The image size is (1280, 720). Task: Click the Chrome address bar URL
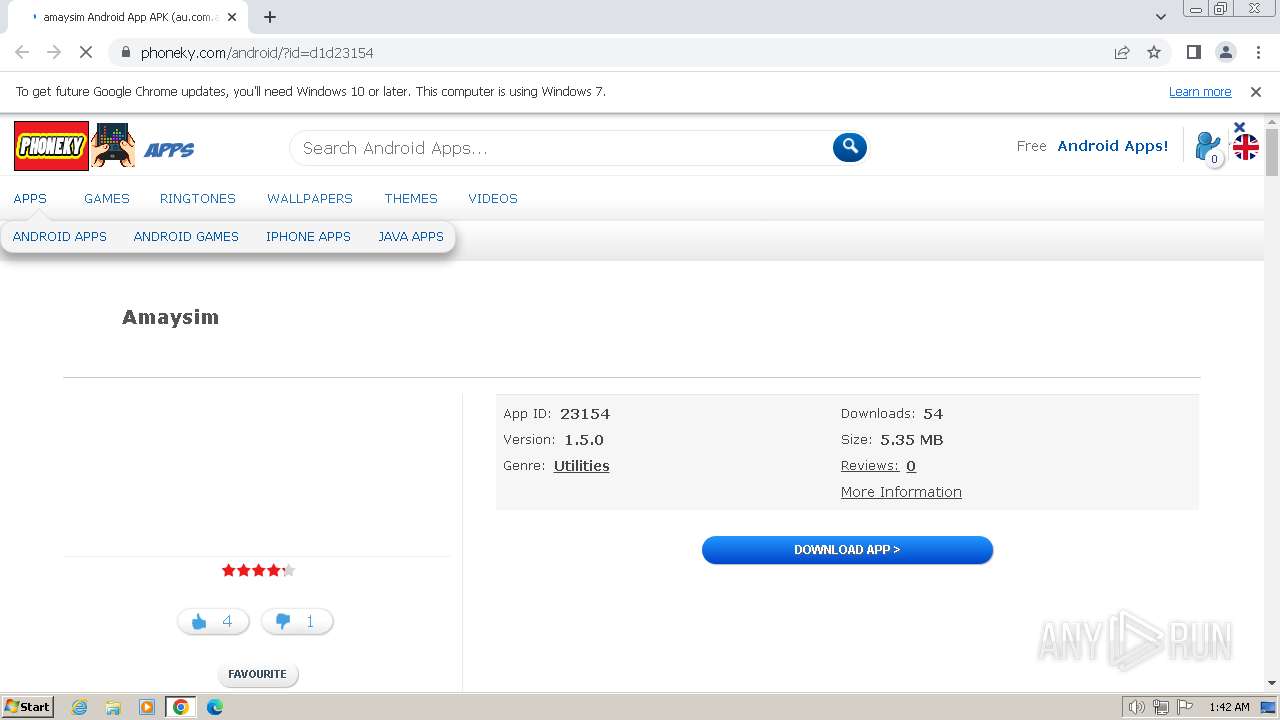click(257, 52)
